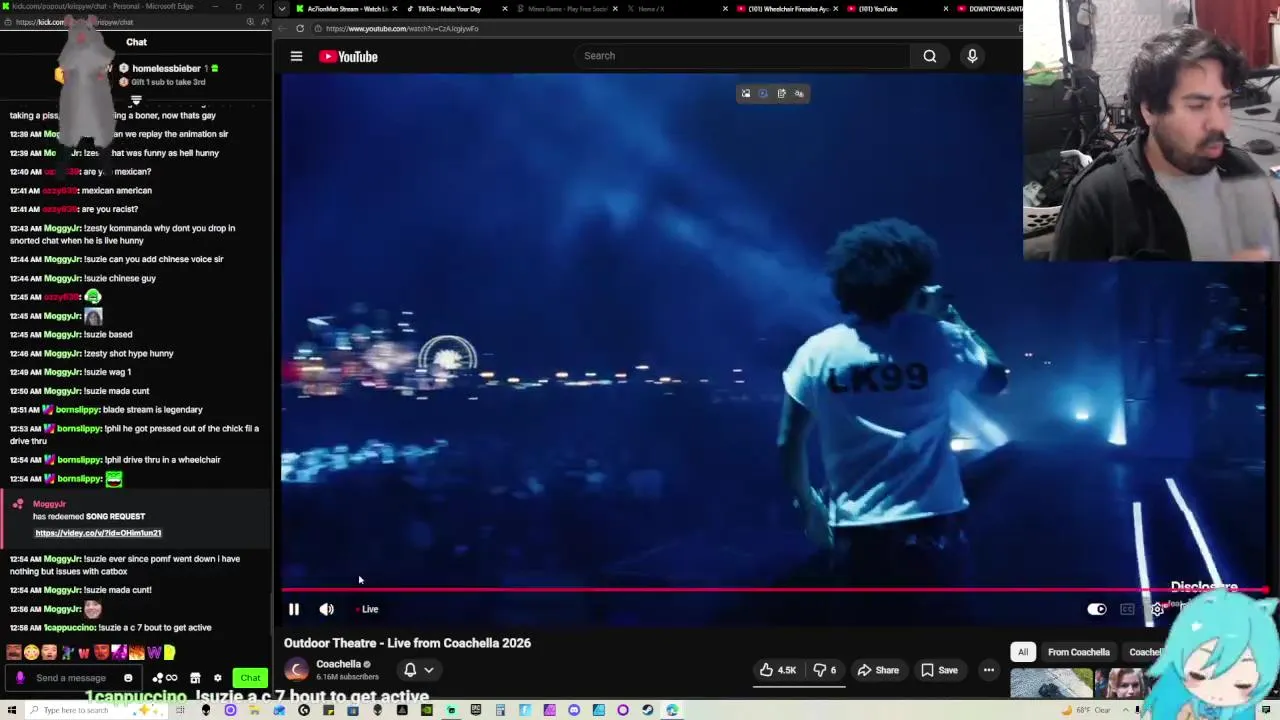Image resolution: width=1280 pixels, height=720 pixels.
Task: Seek on the red video progress bar
Action: 775,590
